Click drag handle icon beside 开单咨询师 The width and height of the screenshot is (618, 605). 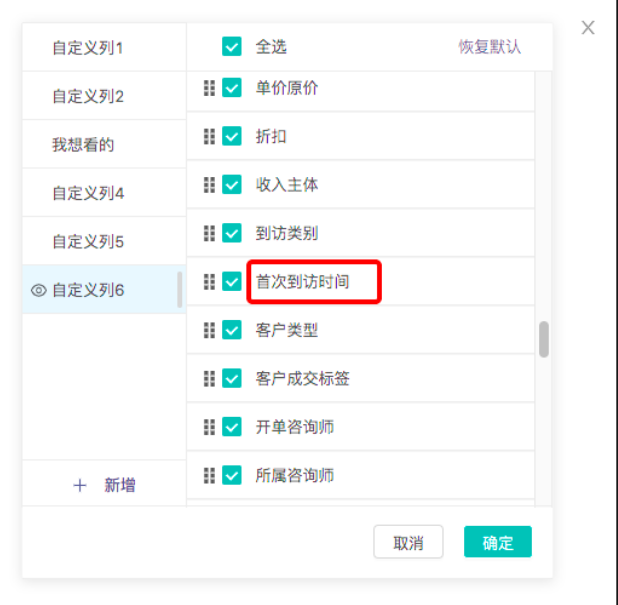pos(209,427)
